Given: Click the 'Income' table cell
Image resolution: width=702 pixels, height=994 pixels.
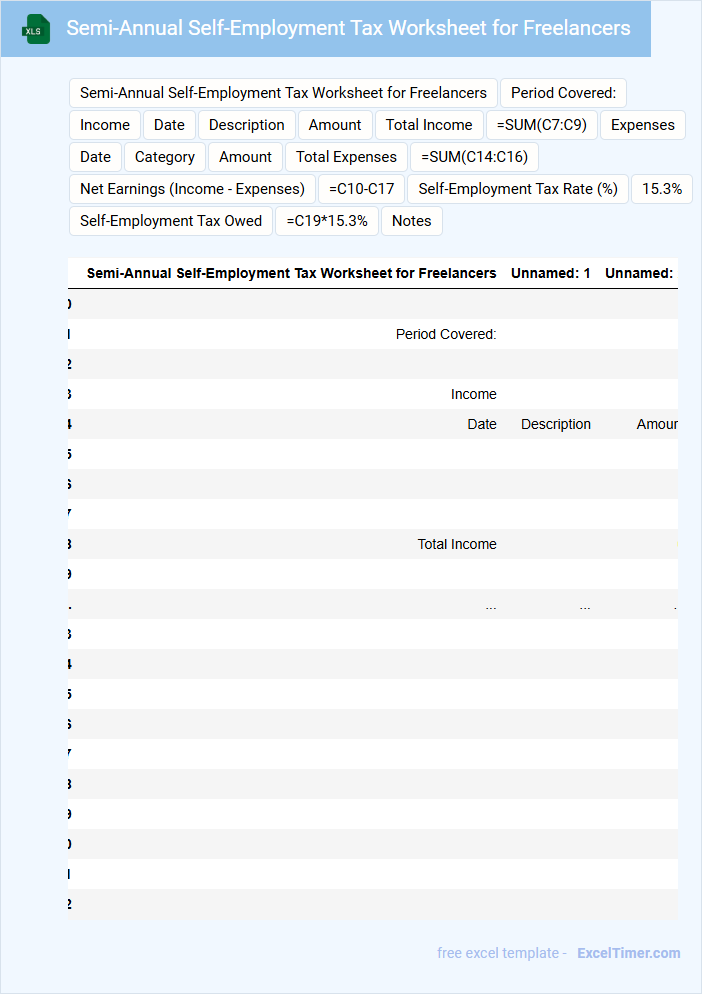Looking at the screenshot, I should coord(473,394).
